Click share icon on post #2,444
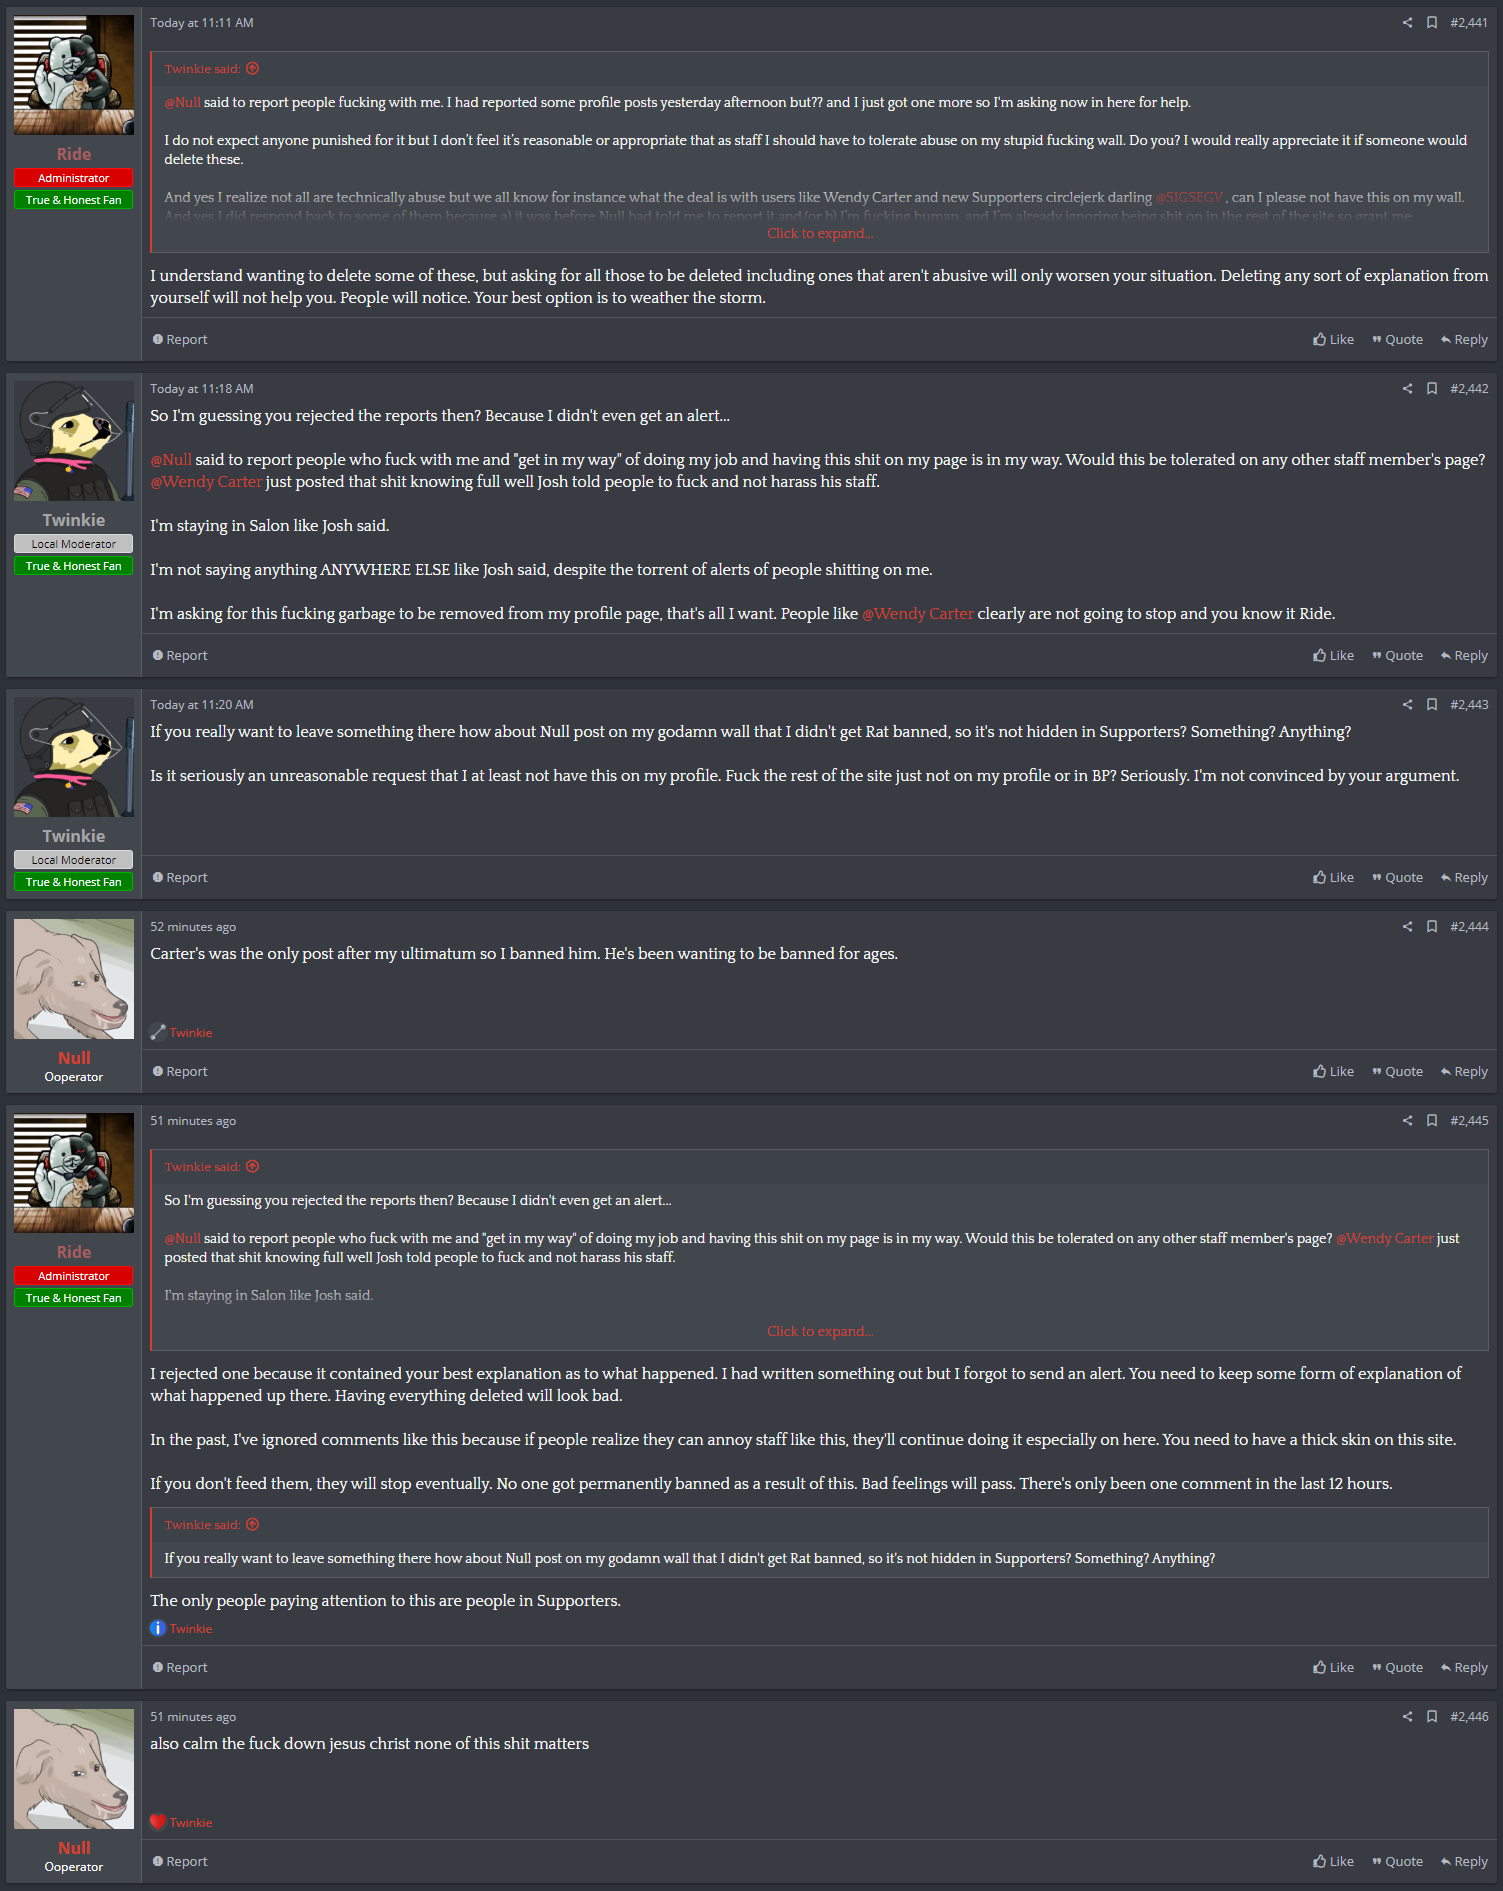Screen dimensions: 1503x1891 click(1407, 927)
